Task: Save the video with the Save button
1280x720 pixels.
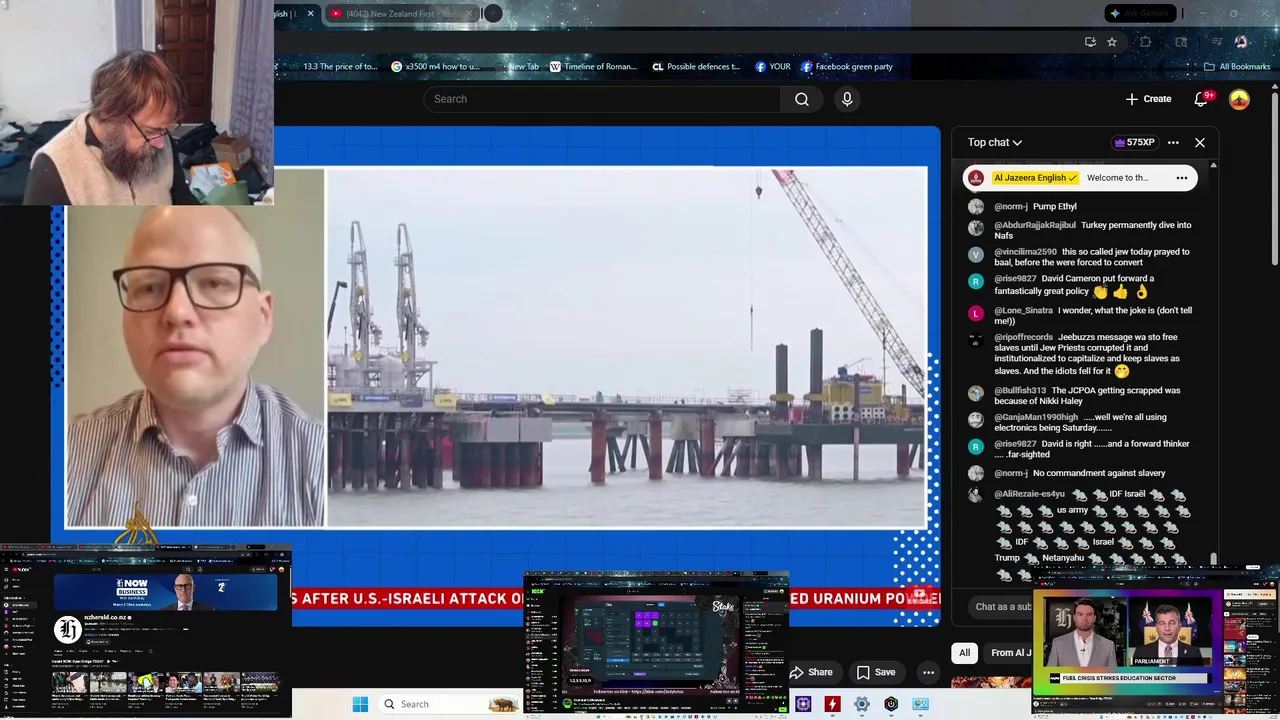Action: point(875,672)
